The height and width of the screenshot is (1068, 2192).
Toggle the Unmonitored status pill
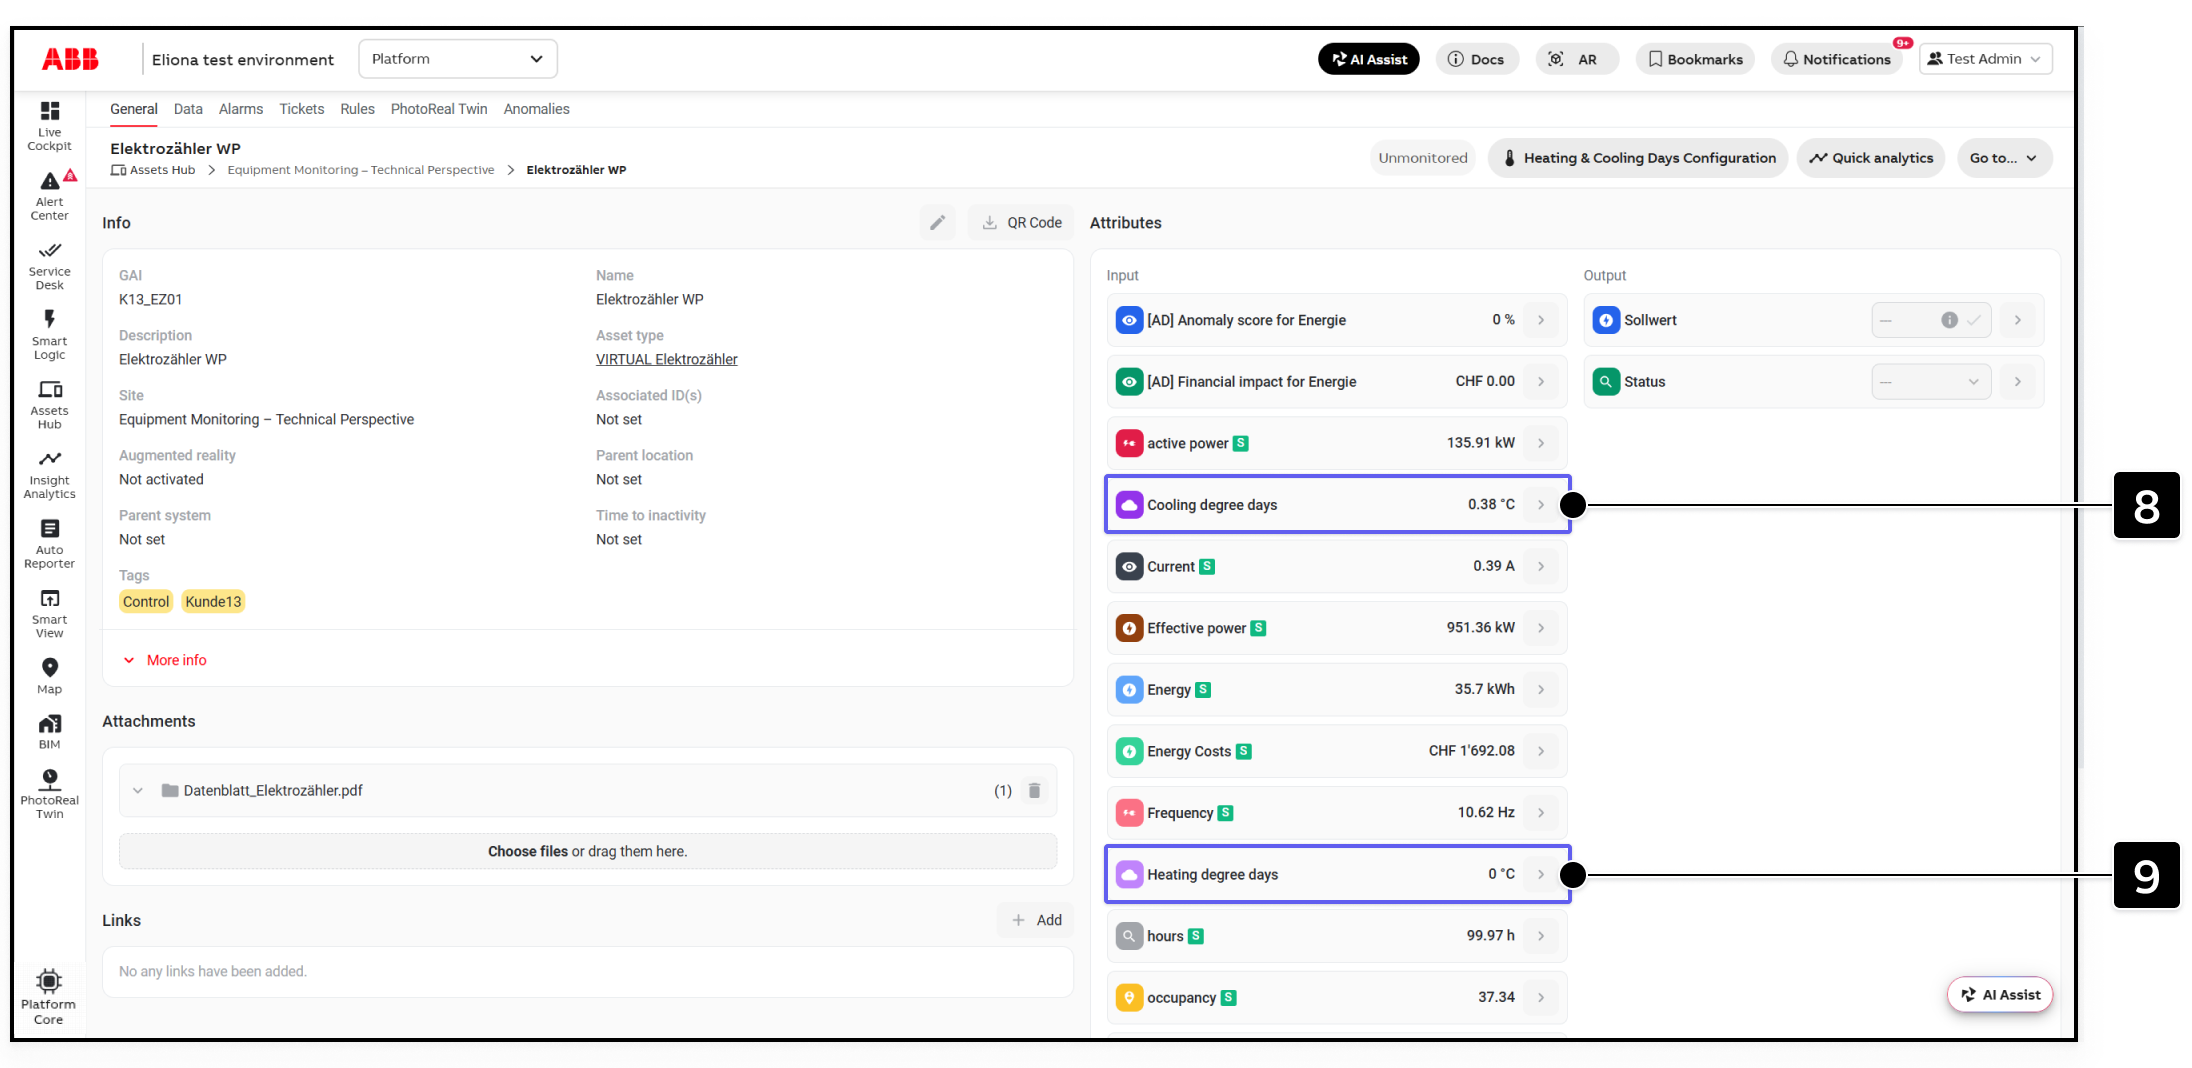1423,158
